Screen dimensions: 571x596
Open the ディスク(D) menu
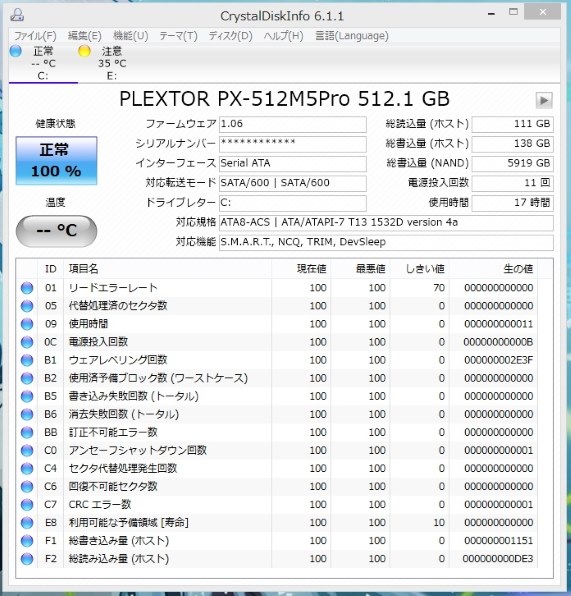click(230, 36)
